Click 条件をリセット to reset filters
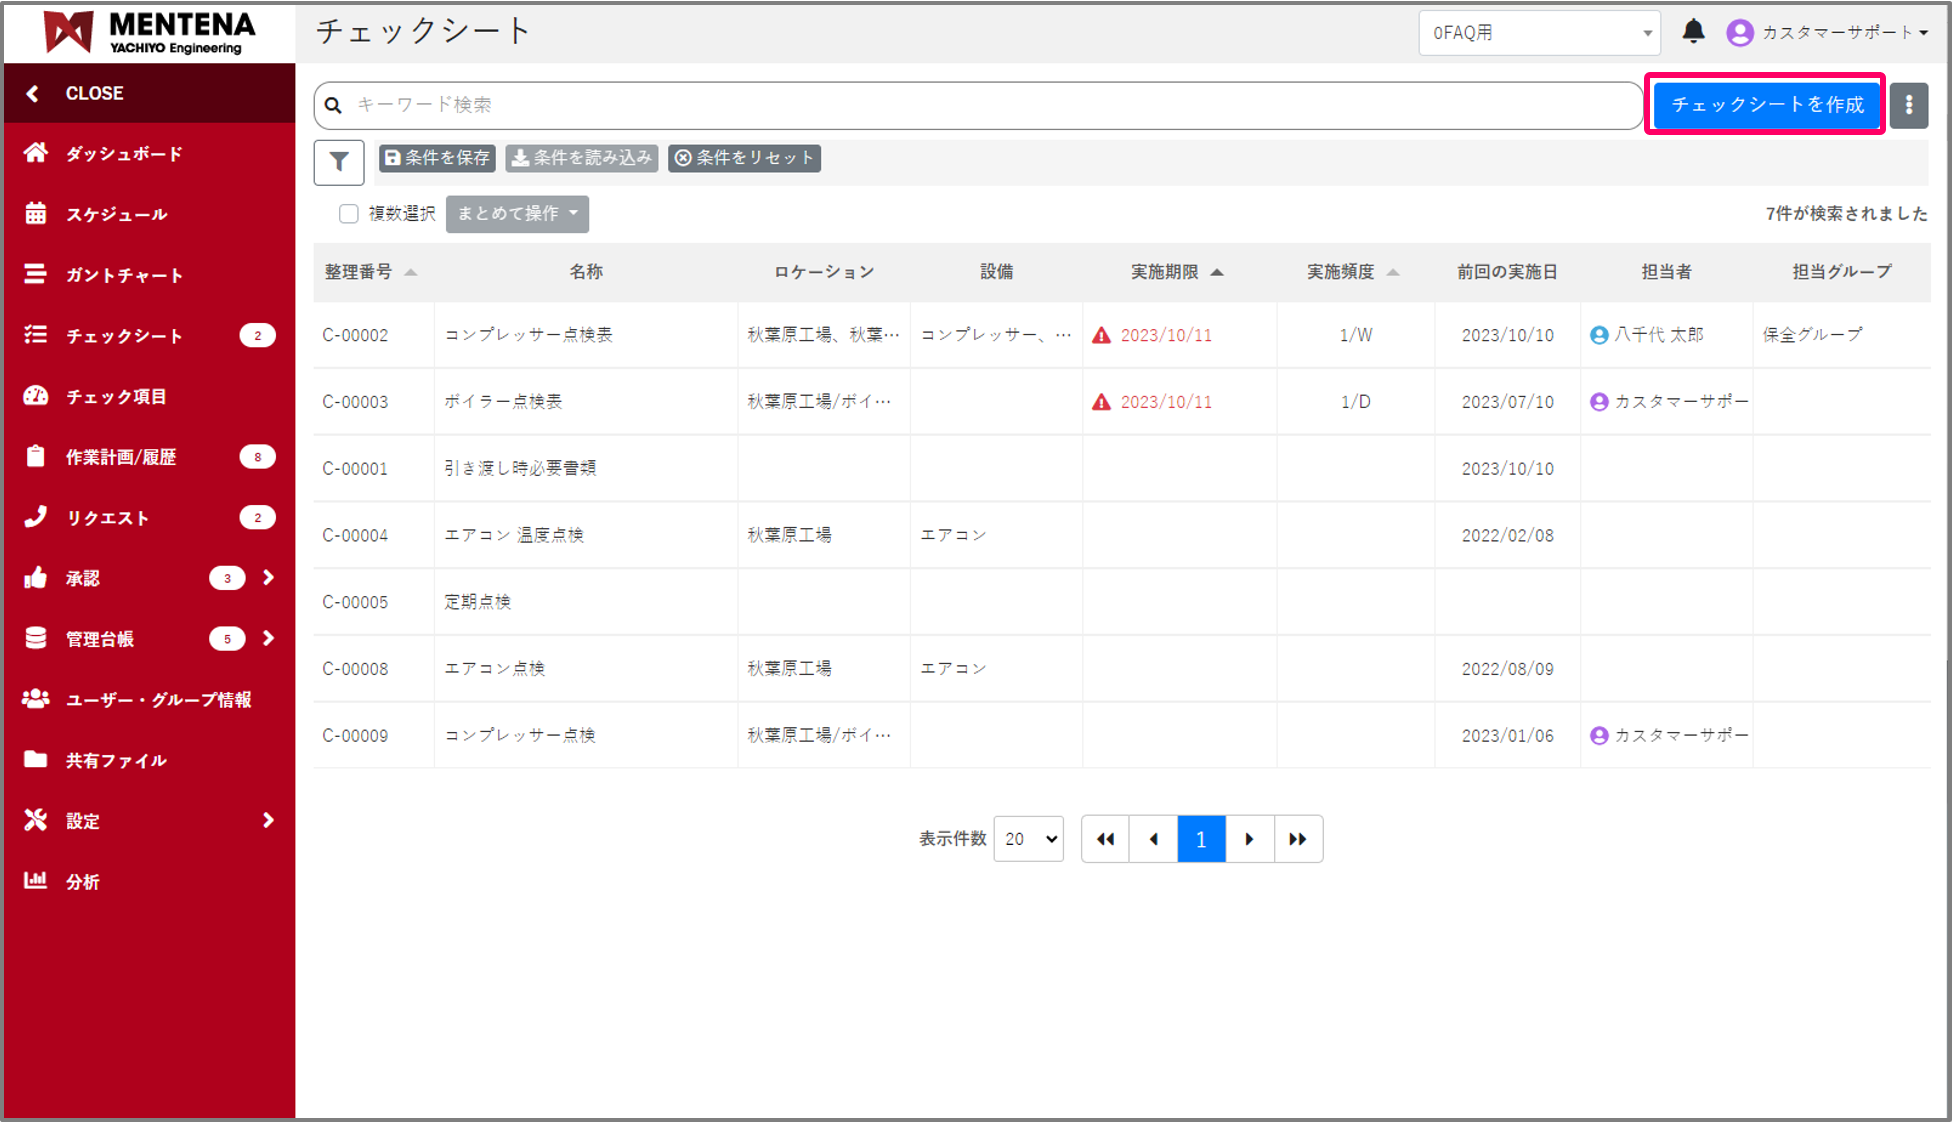The image size is (1952, 1123). pyautogui.click(x=744, y=157)
